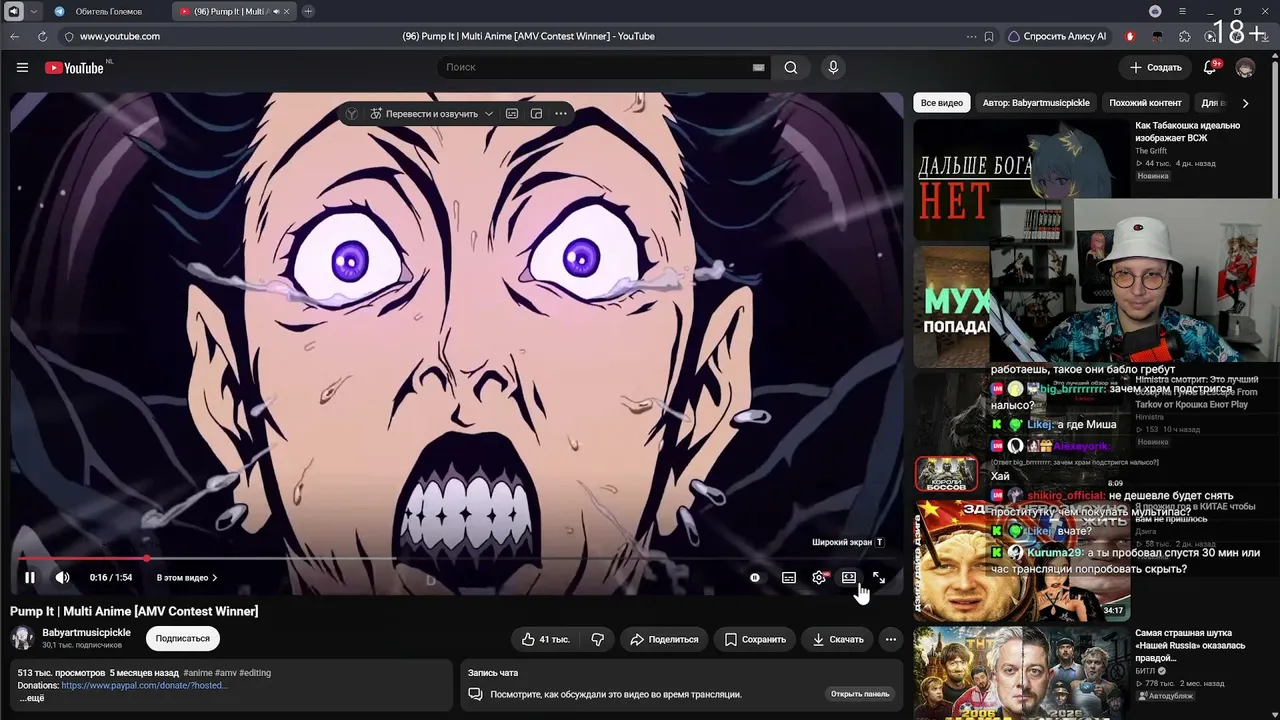Mute the video volume
This screenshot has height=720, width=1280.
point(62,577)
